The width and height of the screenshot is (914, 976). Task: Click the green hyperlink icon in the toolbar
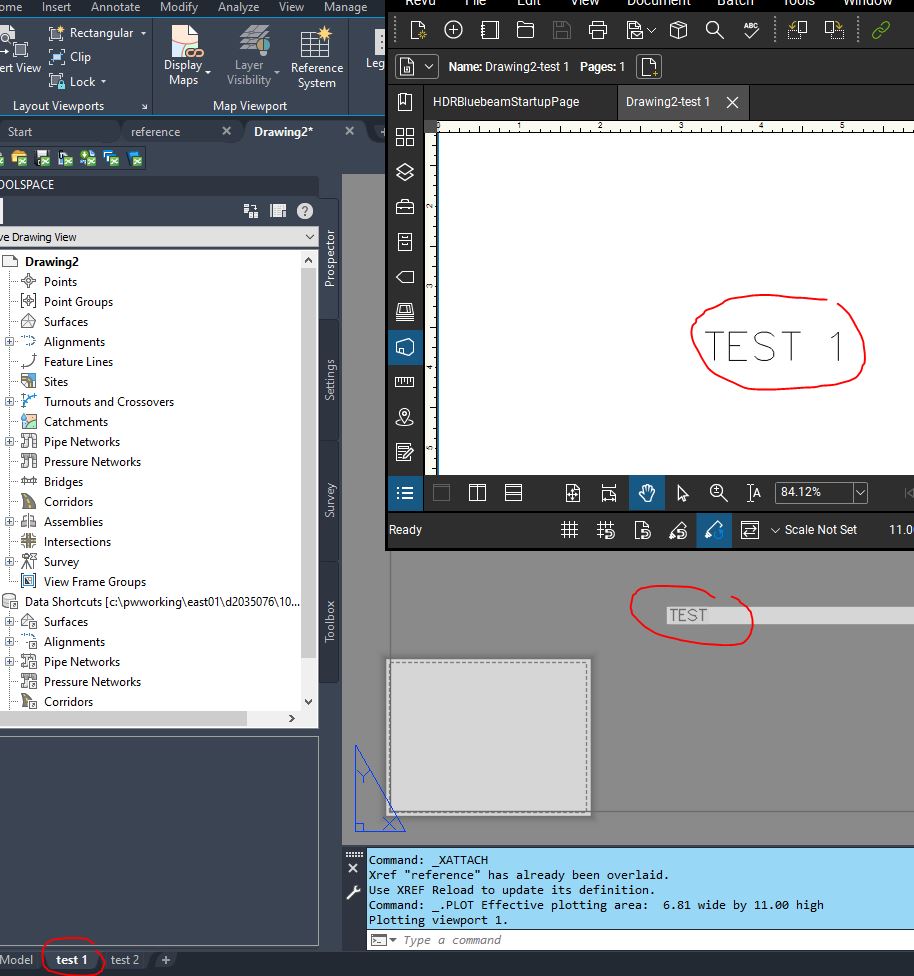(879, 29)
